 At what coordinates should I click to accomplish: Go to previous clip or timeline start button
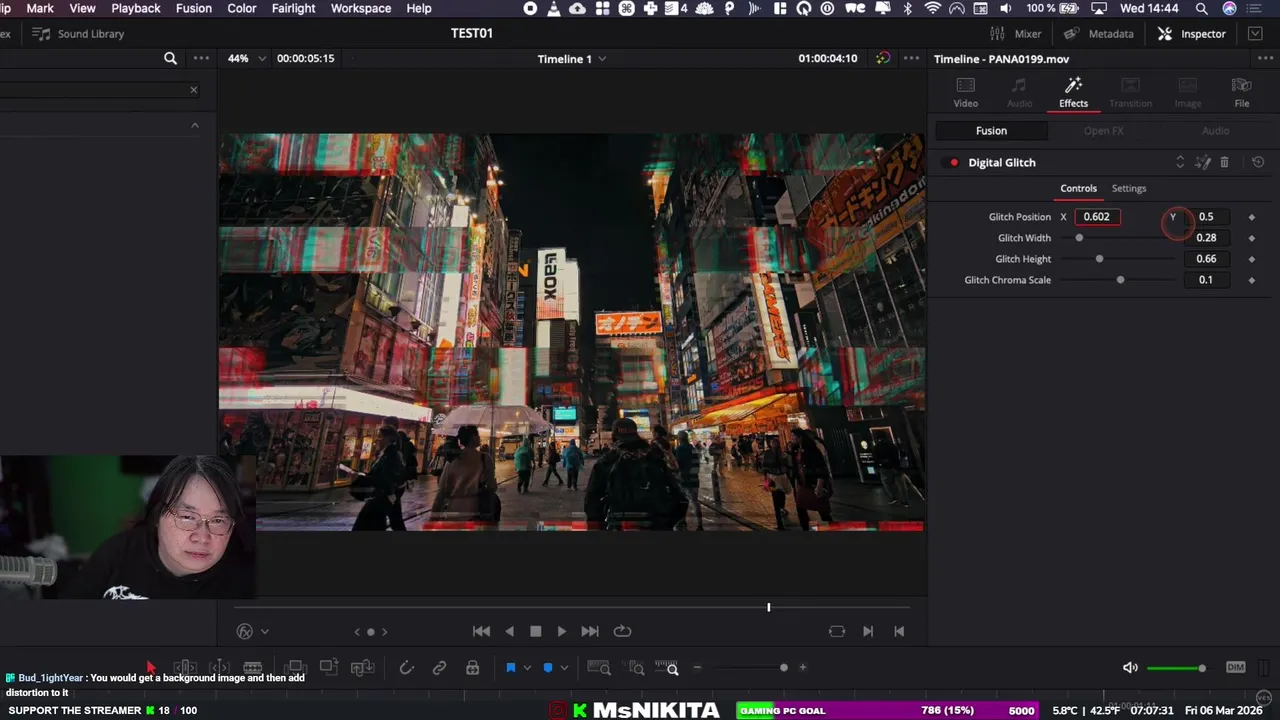point(899,631)
